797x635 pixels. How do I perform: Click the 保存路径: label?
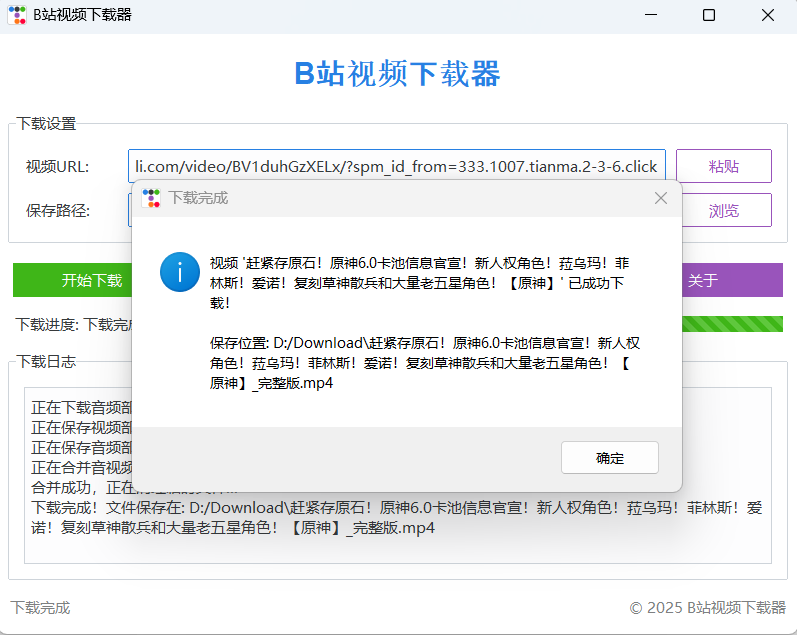point(58,210)
